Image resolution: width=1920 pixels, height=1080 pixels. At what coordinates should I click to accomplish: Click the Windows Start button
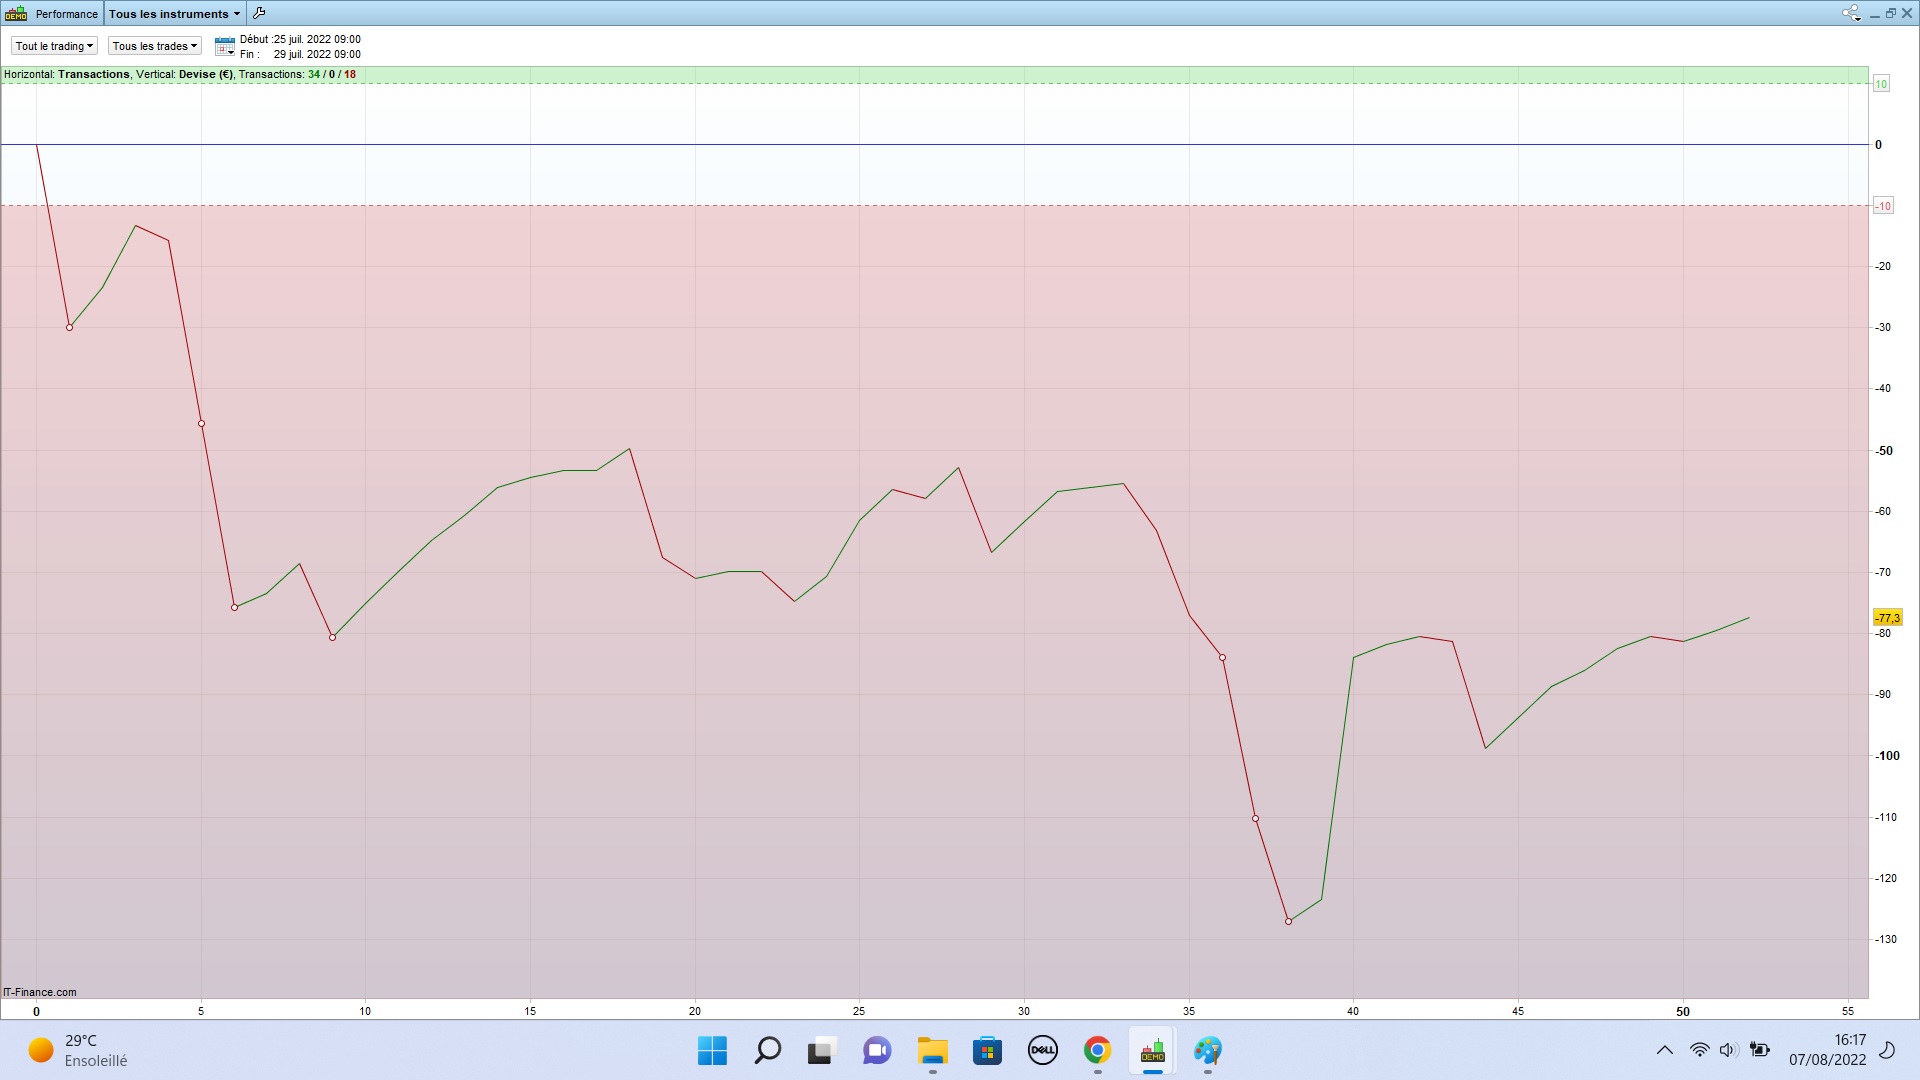[712, 1050]
